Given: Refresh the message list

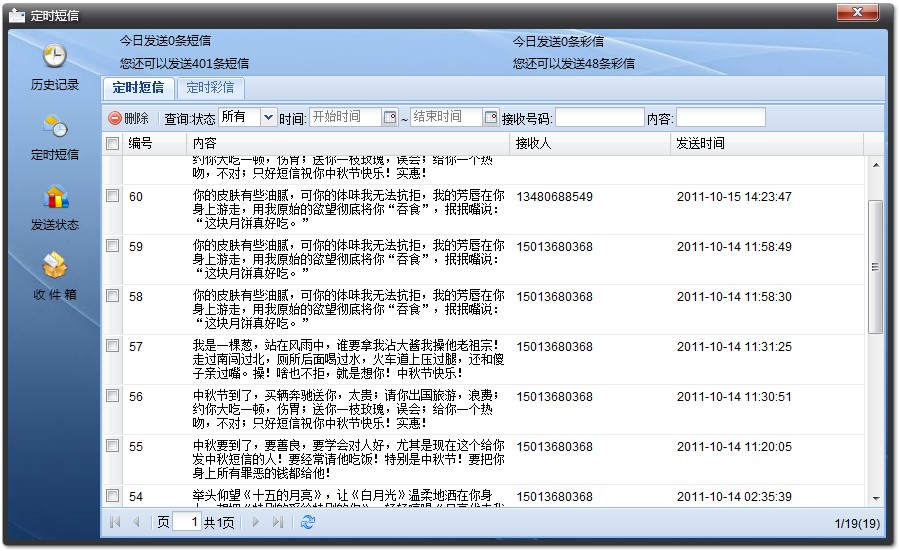Looking at the screenshot, I should click(x=307, y=522).
